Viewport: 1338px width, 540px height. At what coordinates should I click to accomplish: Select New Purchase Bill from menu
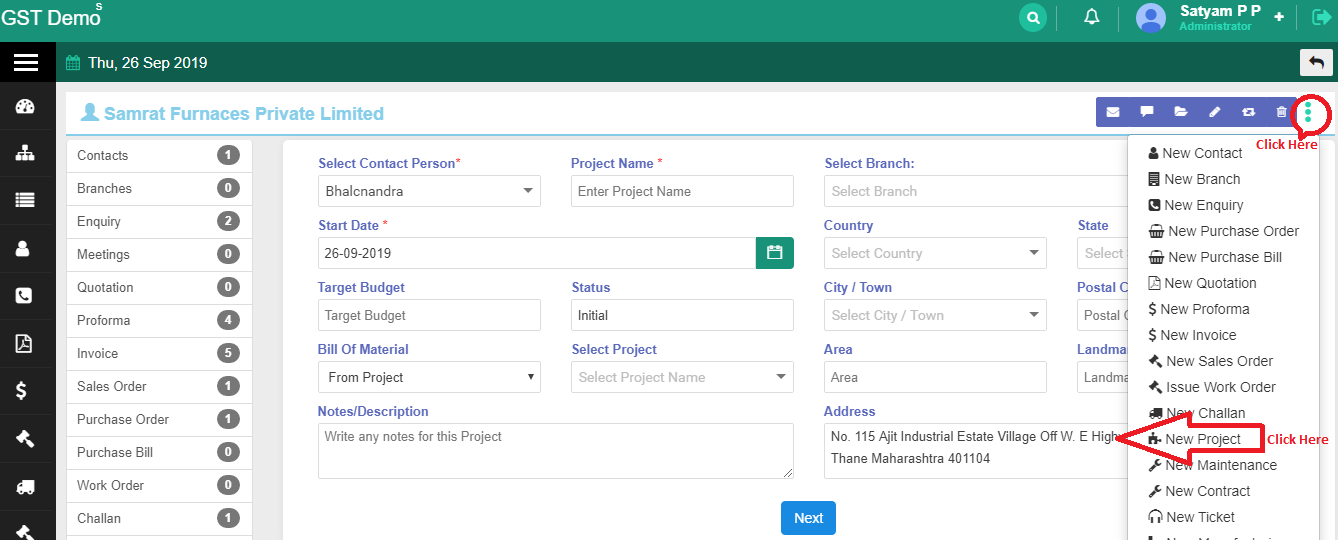click(1215, 257)
